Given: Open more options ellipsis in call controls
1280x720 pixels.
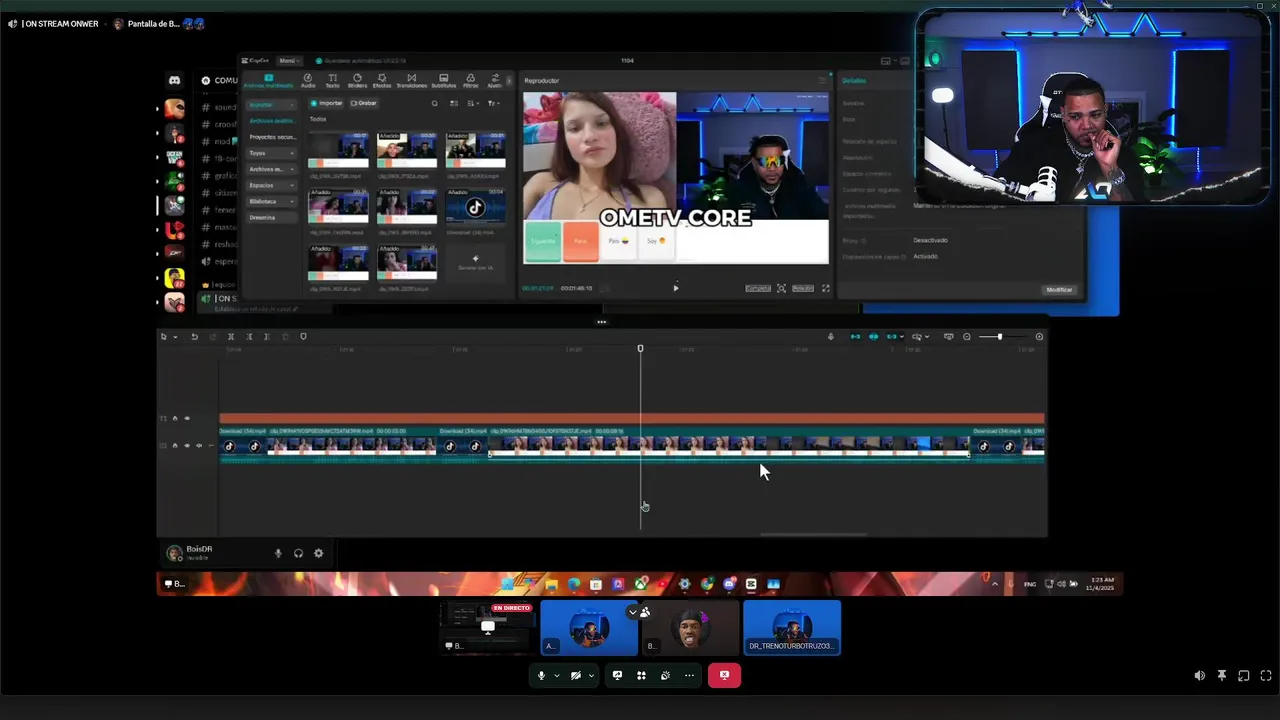Looking at the screenshot, I should [689, 675].
